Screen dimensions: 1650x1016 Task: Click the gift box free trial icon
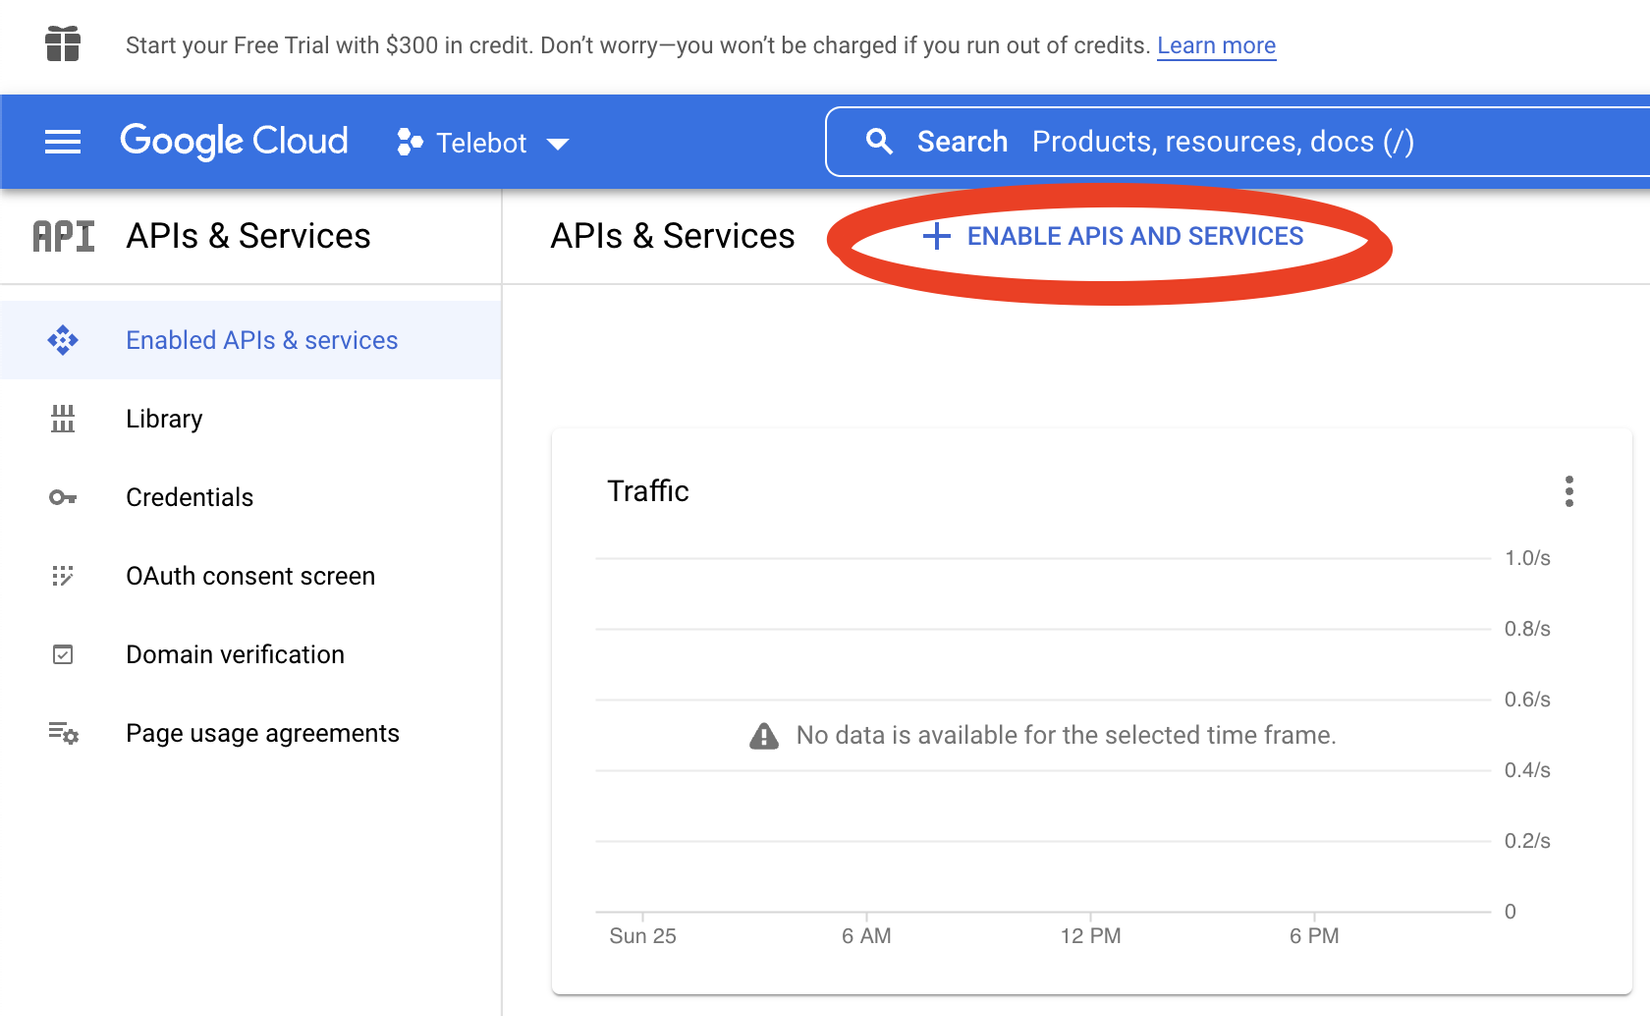(63, 44)
